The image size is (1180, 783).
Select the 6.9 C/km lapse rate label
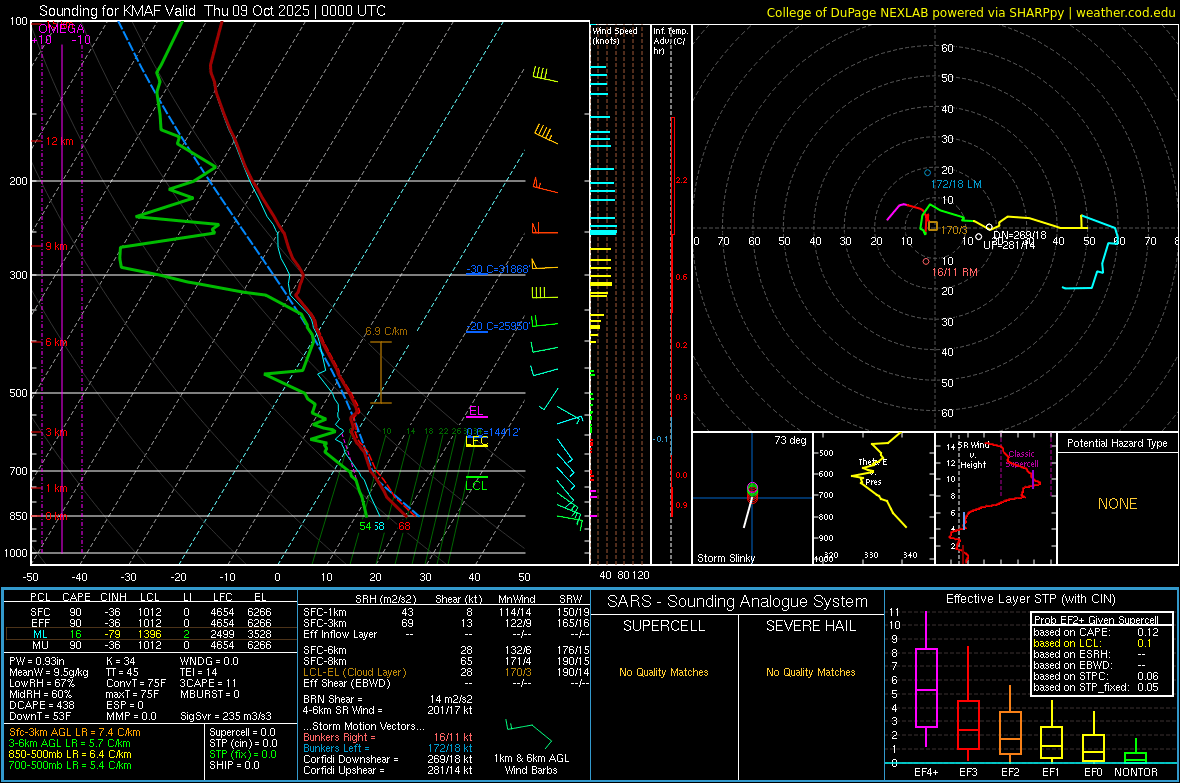(x=386, y=331)
